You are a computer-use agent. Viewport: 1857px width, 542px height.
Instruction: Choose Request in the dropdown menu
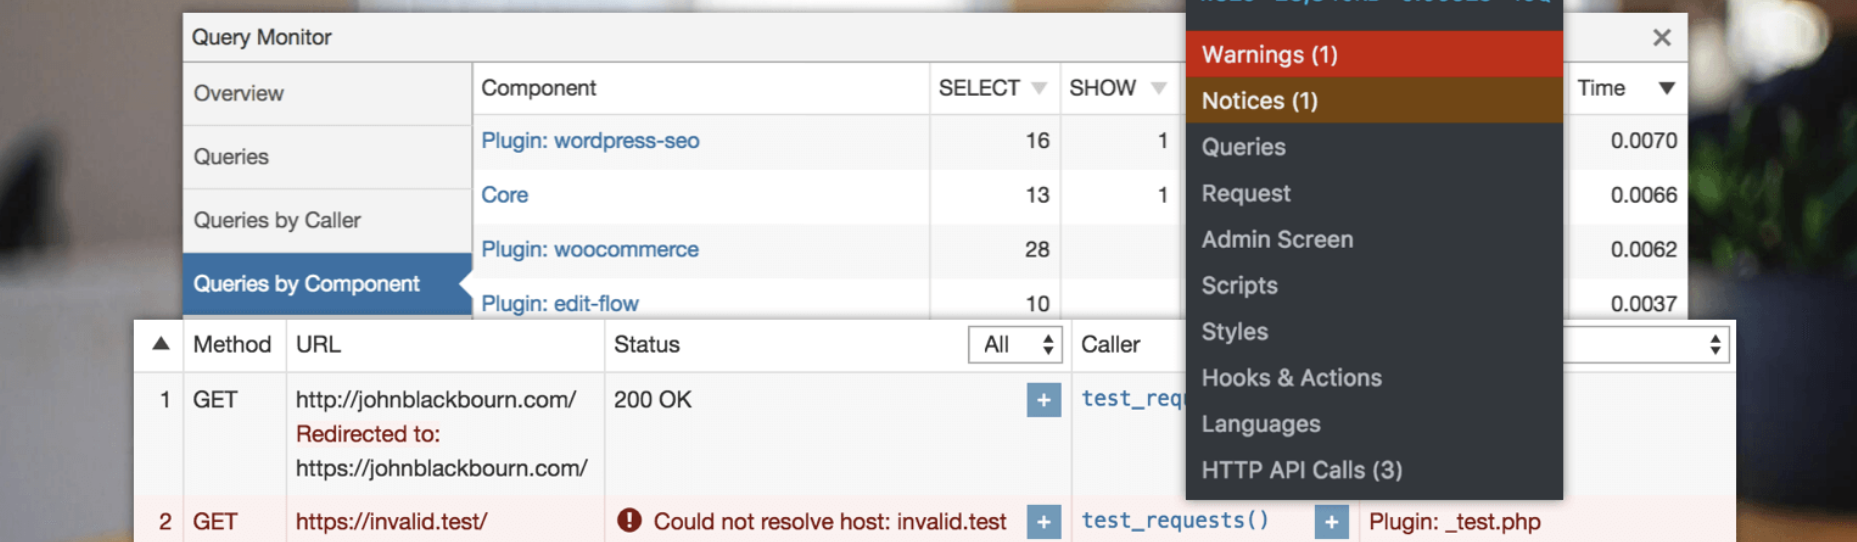1374,193
